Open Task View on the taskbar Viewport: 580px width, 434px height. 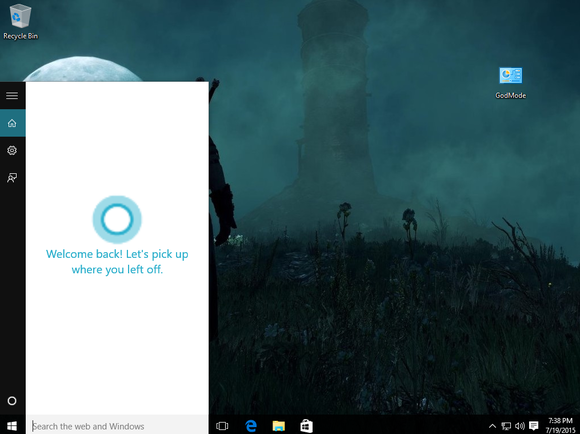[222, 426]
